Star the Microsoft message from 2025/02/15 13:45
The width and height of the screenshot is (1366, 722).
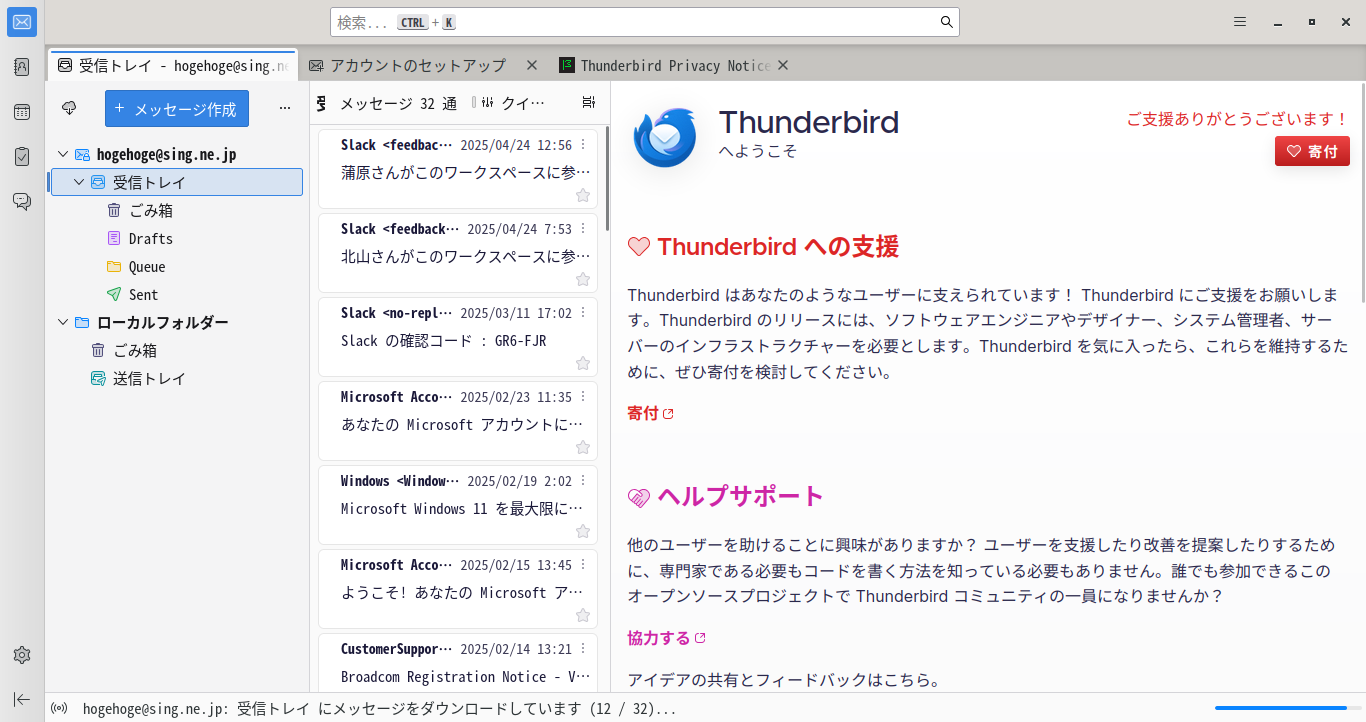coord(583,615)
